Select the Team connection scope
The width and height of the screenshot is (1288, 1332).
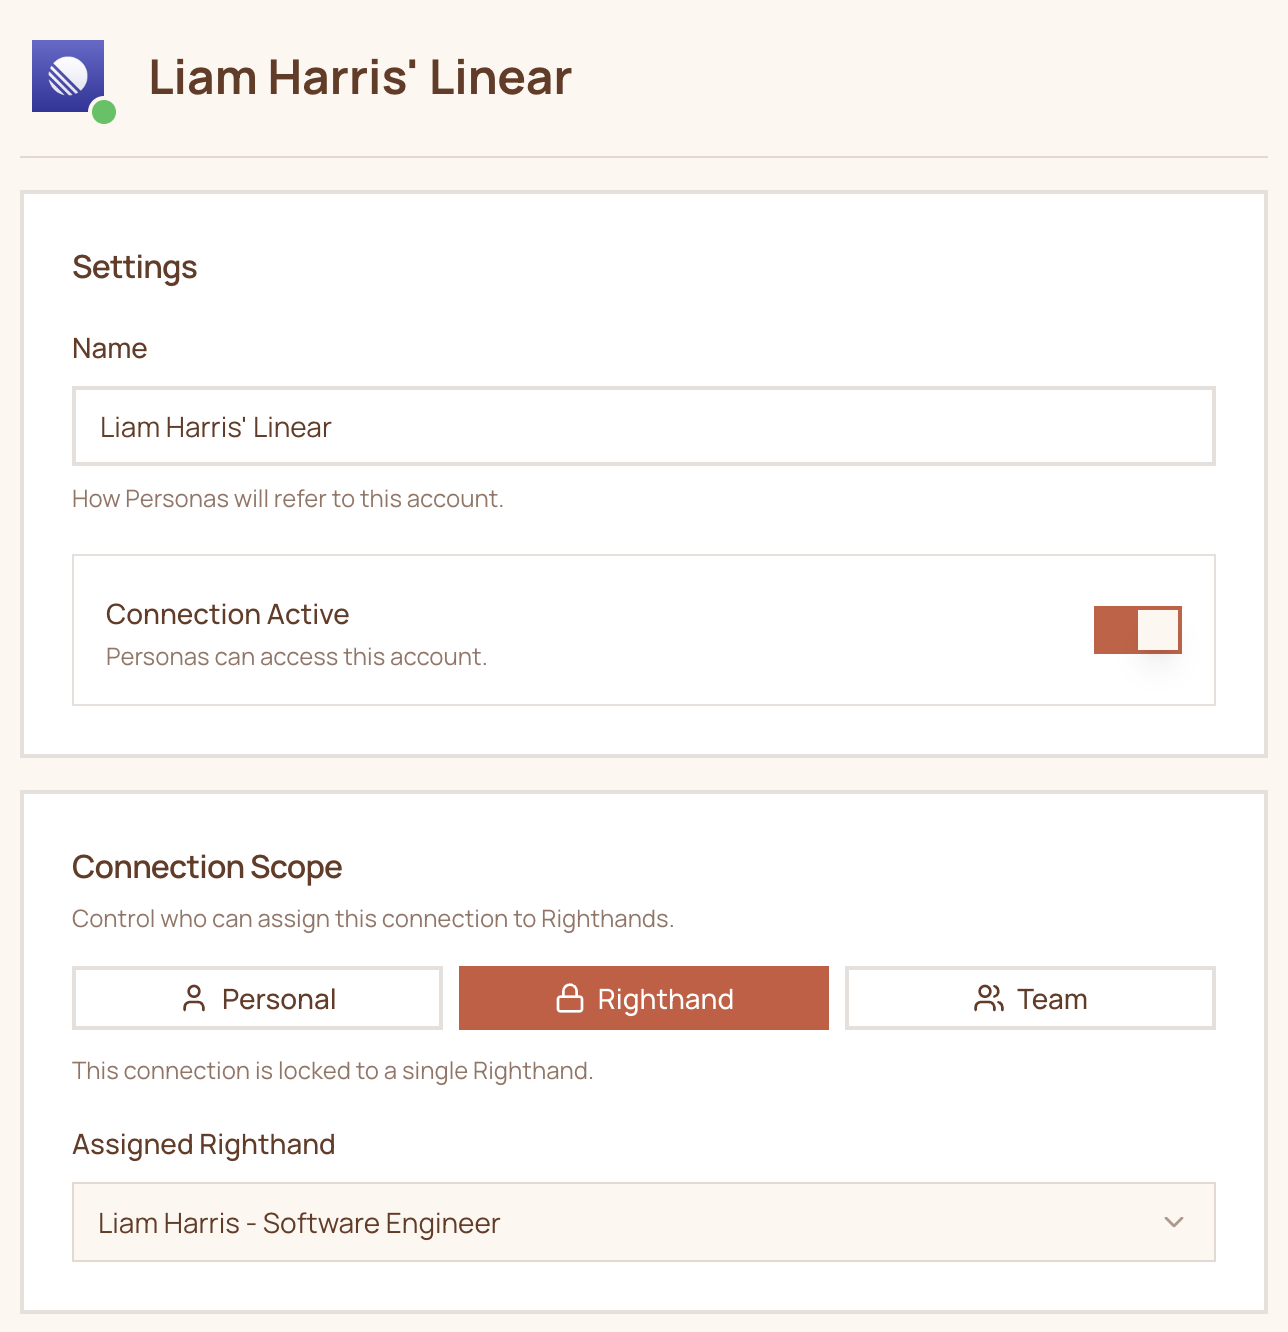[x=1030, y=997]
